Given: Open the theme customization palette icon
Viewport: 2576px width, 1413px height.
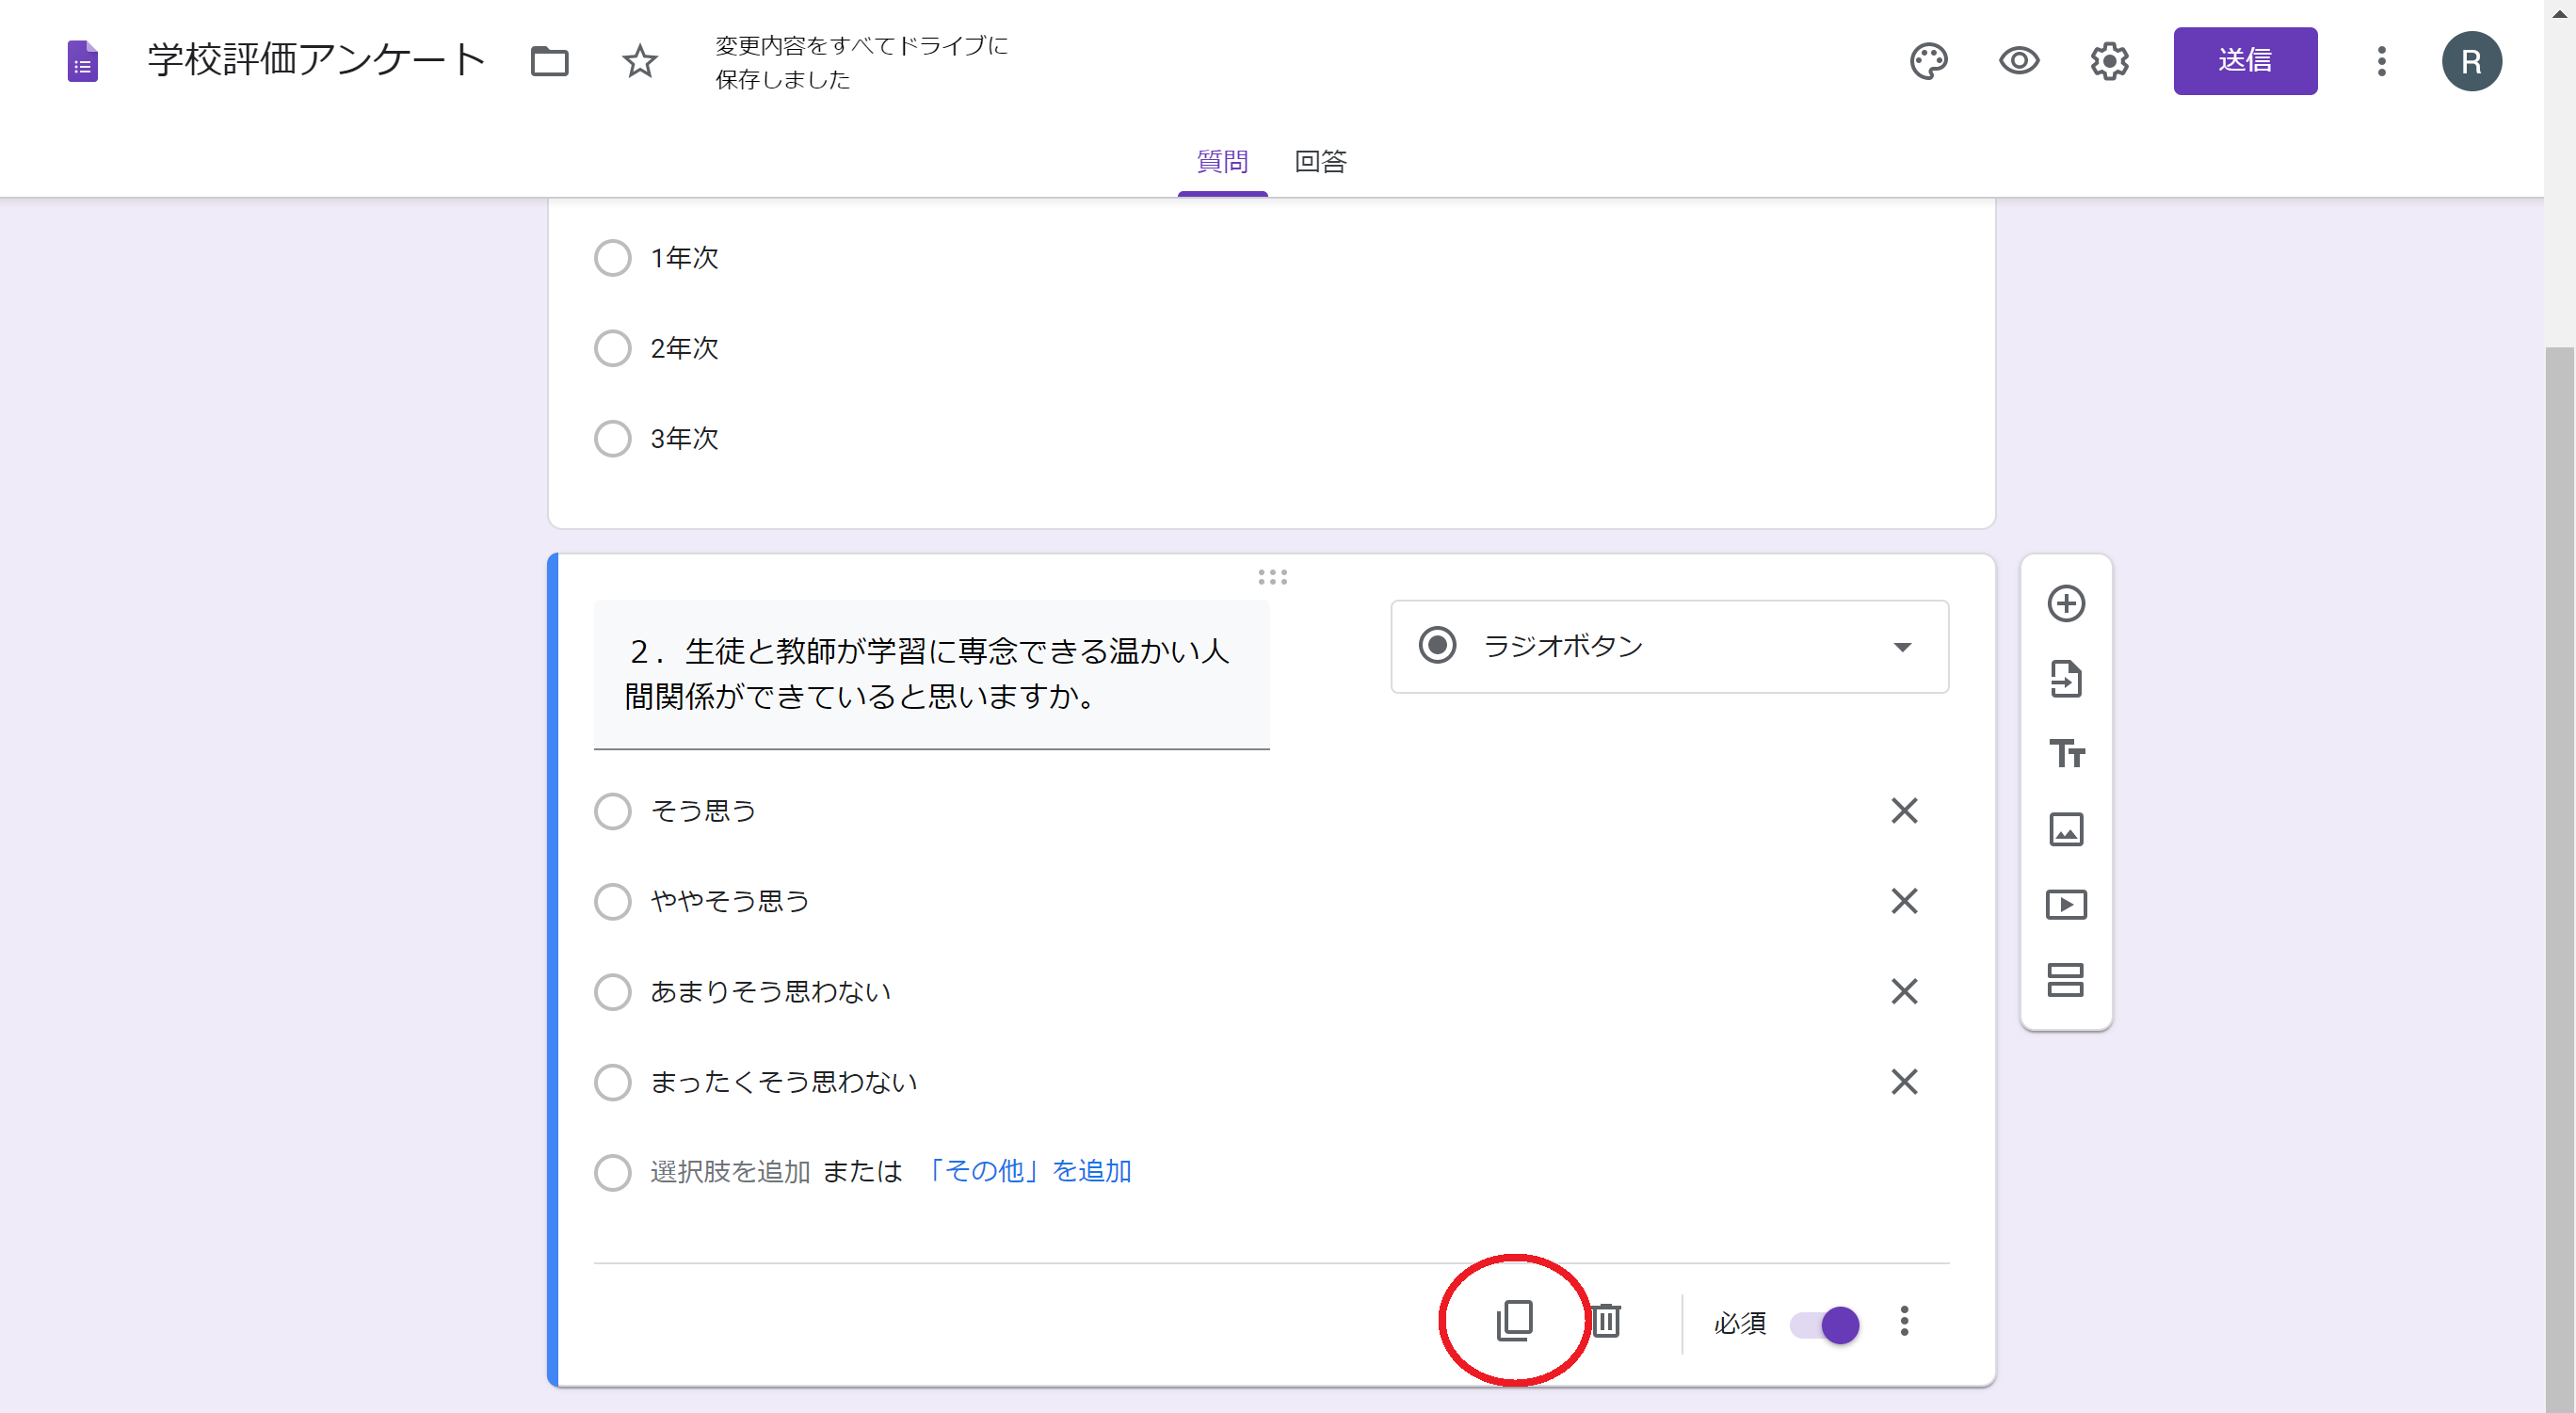Looking at the screenshot, I should pos(1928,61).
